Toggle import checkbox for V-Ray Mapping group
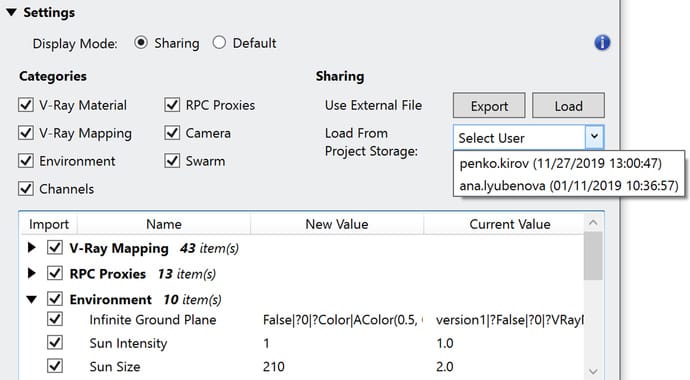690x380 pixels. 55,248
